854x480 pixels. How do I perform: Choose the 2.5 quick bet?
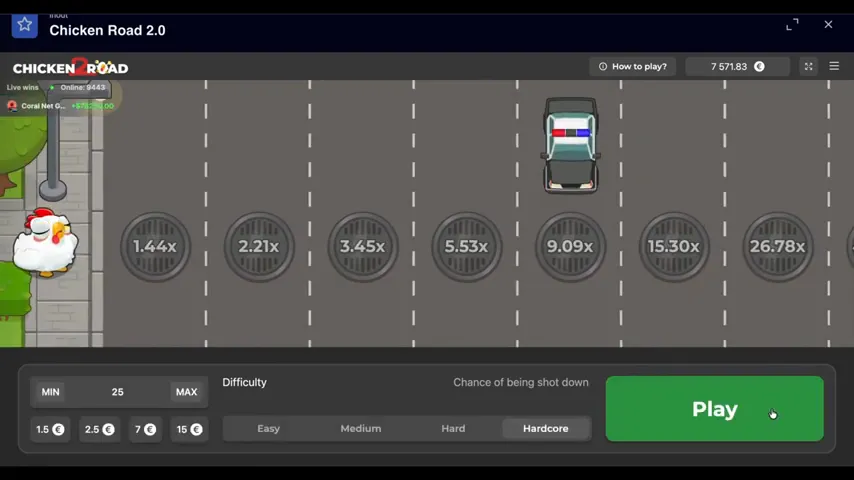99,429
